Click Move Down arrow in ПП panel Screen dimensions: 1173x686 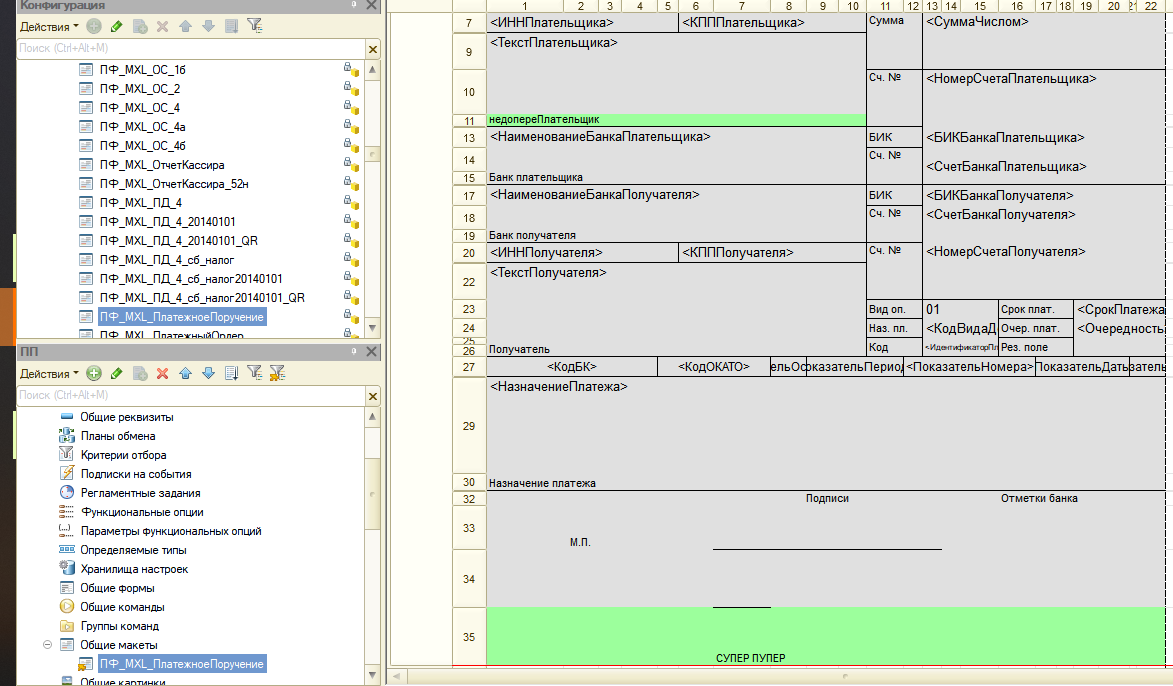(208, 373)
